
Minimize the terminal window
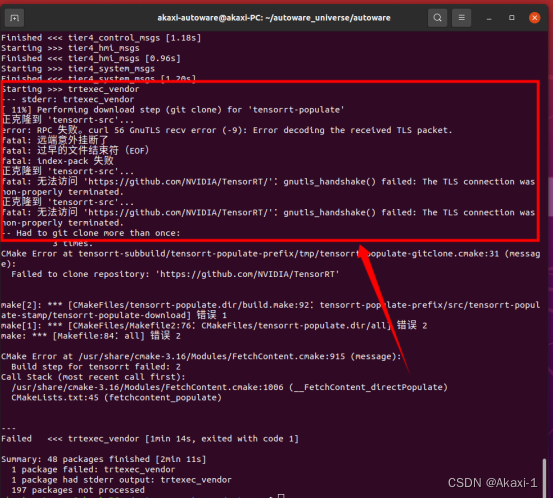pos(489,18)
